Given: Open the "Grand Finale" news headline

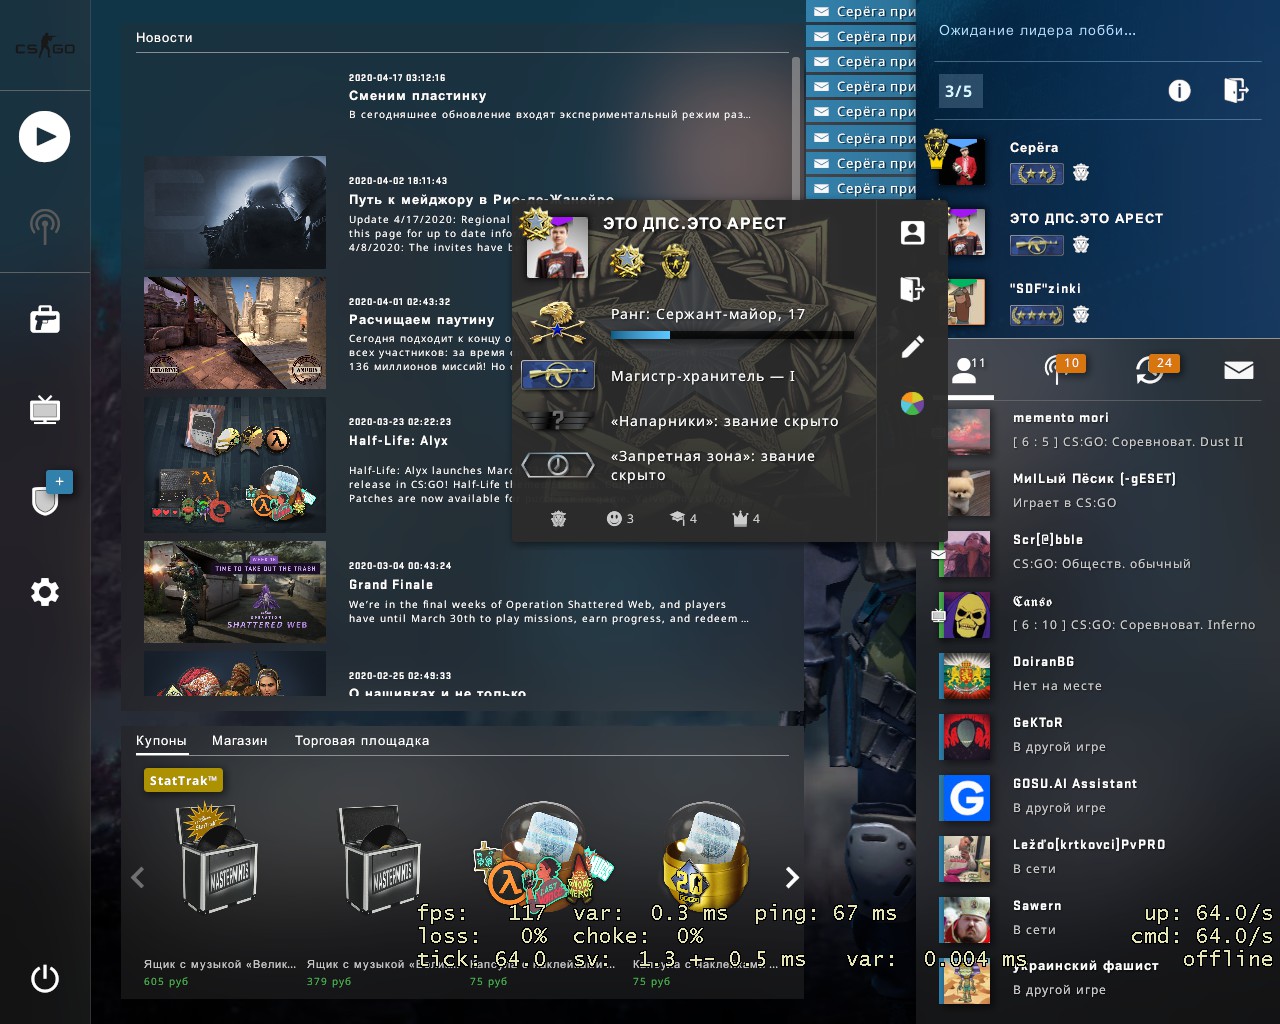Looking at the screenshot, I should [x=391, y=585].
